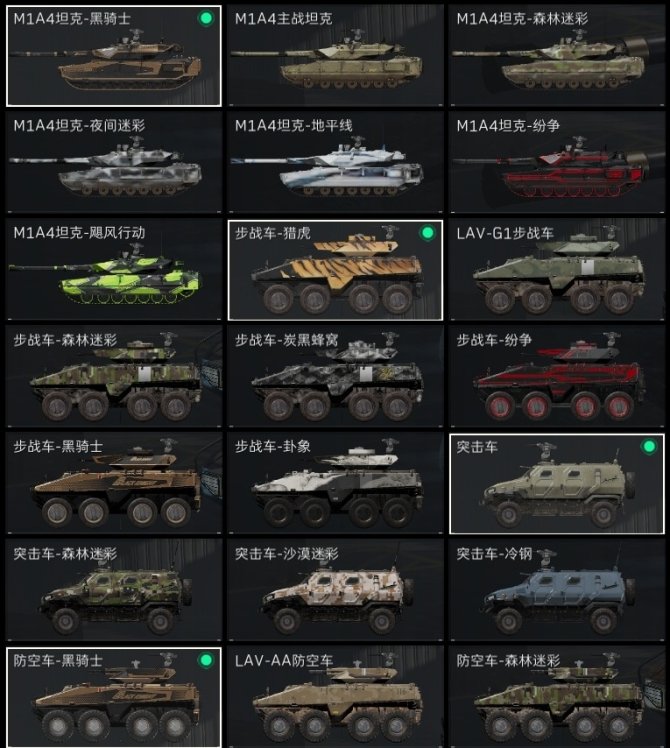Select the M1A4坦克-夜间迷彩 skin
670x748 pixels.
[114, 163]
